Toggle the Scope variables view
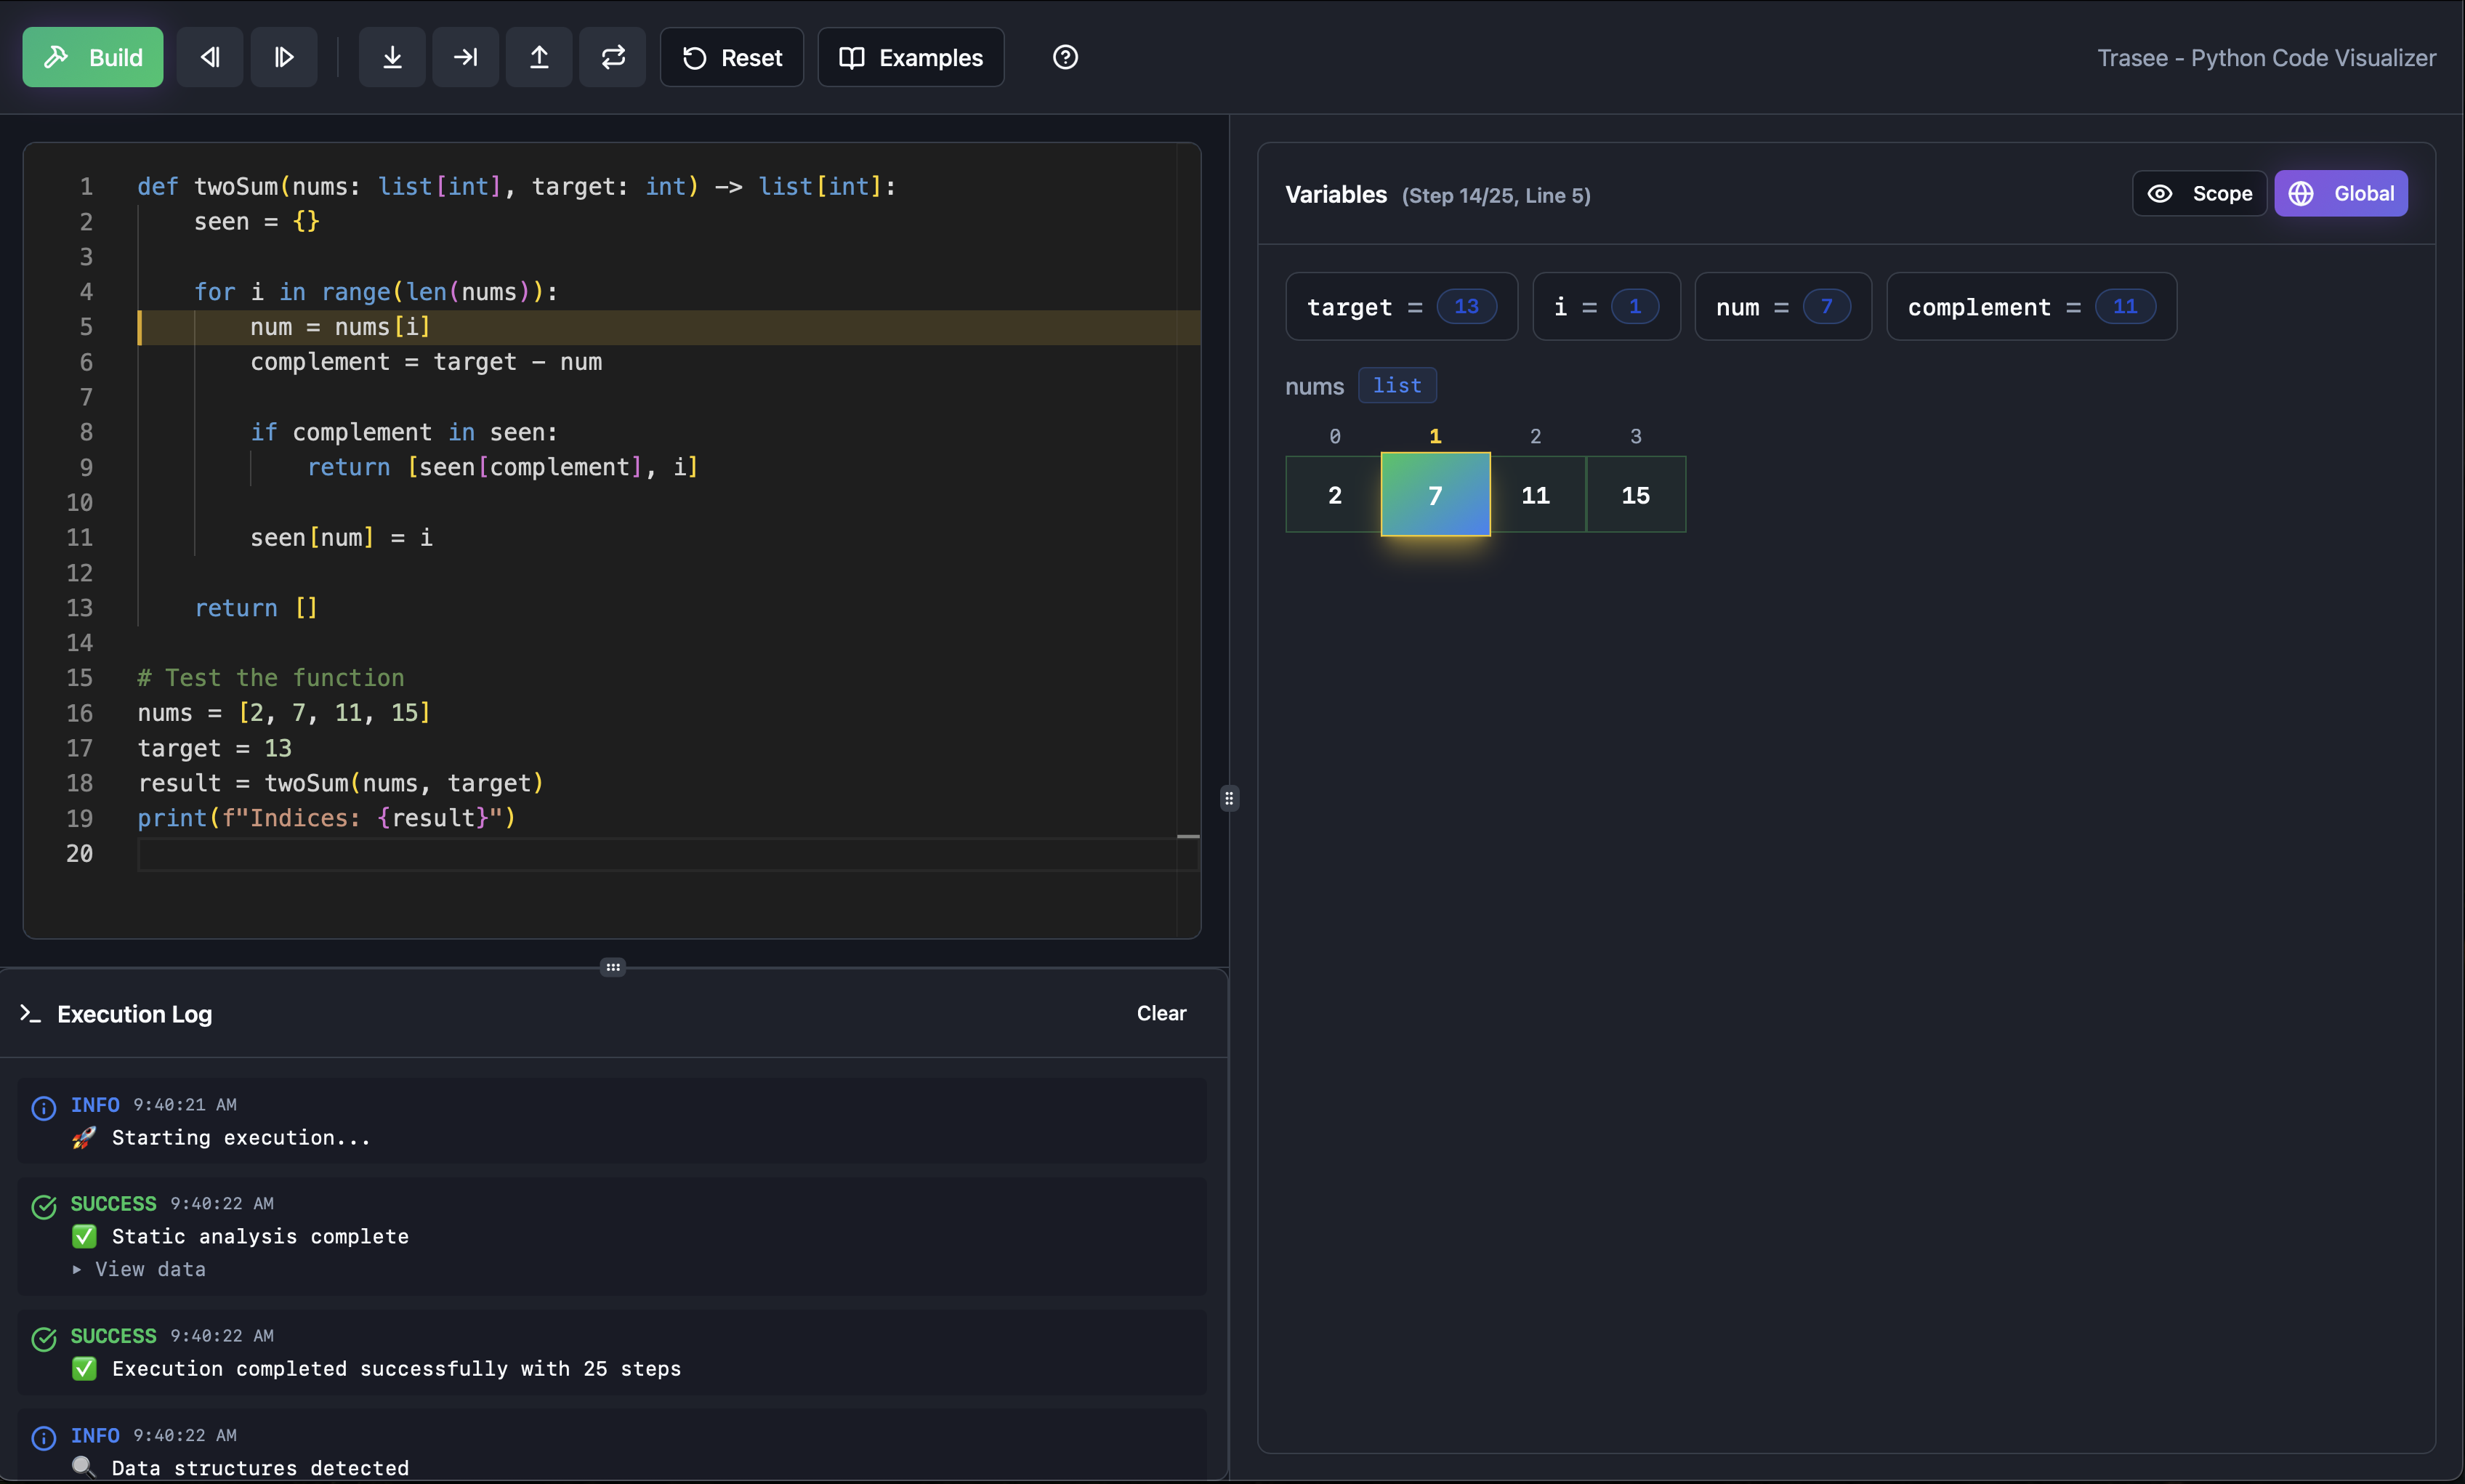Image resolution: width=2465 pixels, height=1484 pixels. coord(2199,193)
